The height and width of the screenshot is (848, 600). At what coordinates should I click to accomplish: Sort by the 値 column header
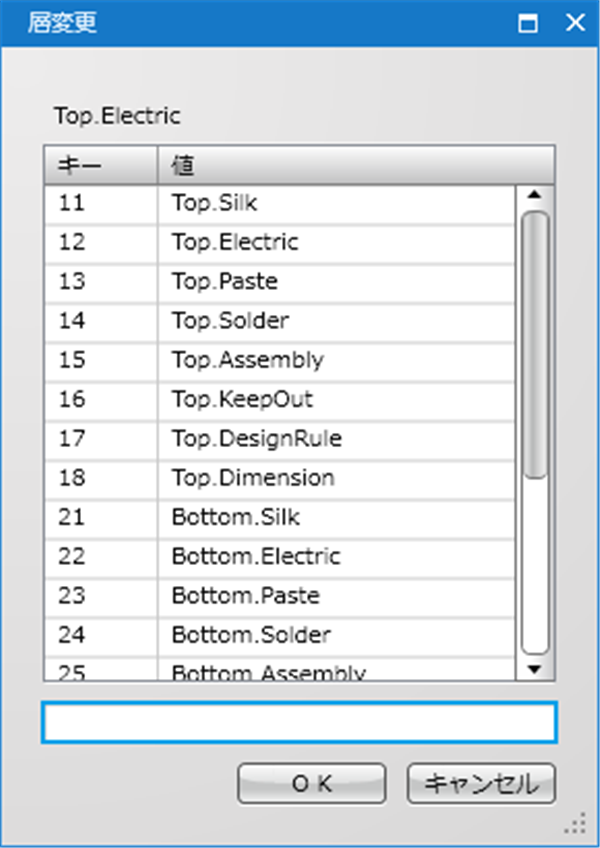pyautogui.click(x=356, y=165)
